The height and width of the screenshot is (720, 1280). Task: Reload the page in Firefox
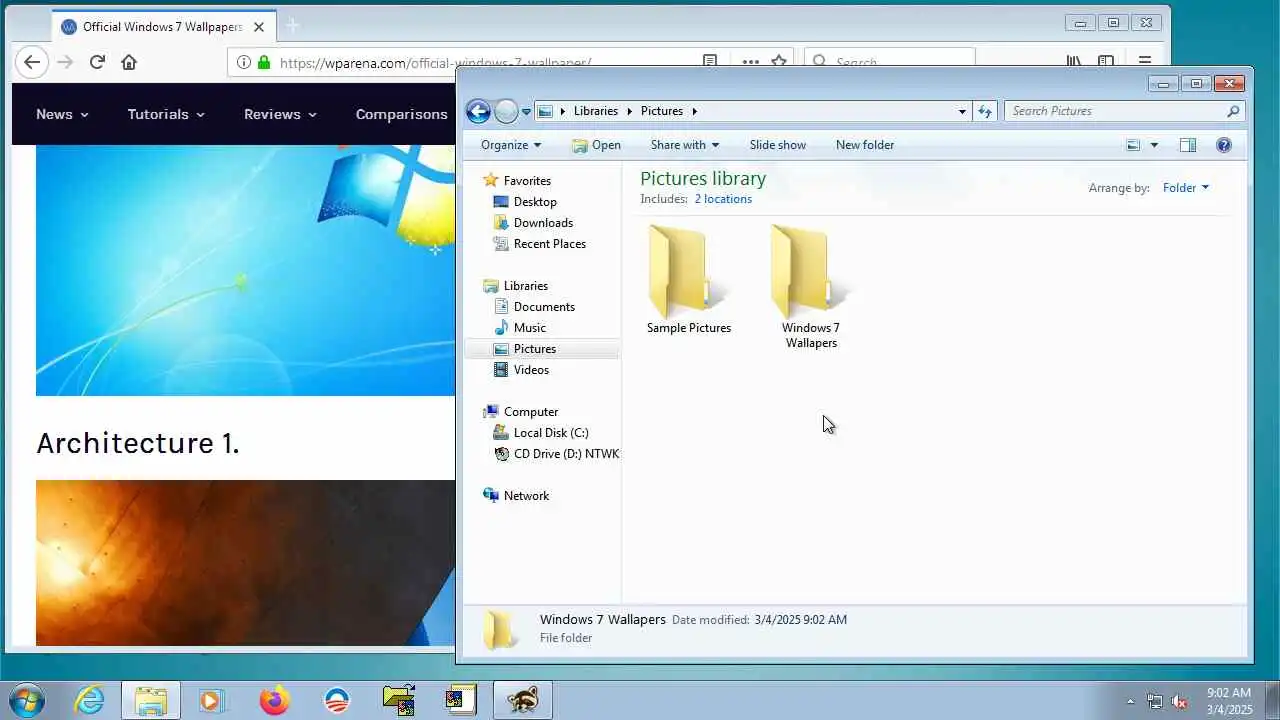[x=97, y=62]
